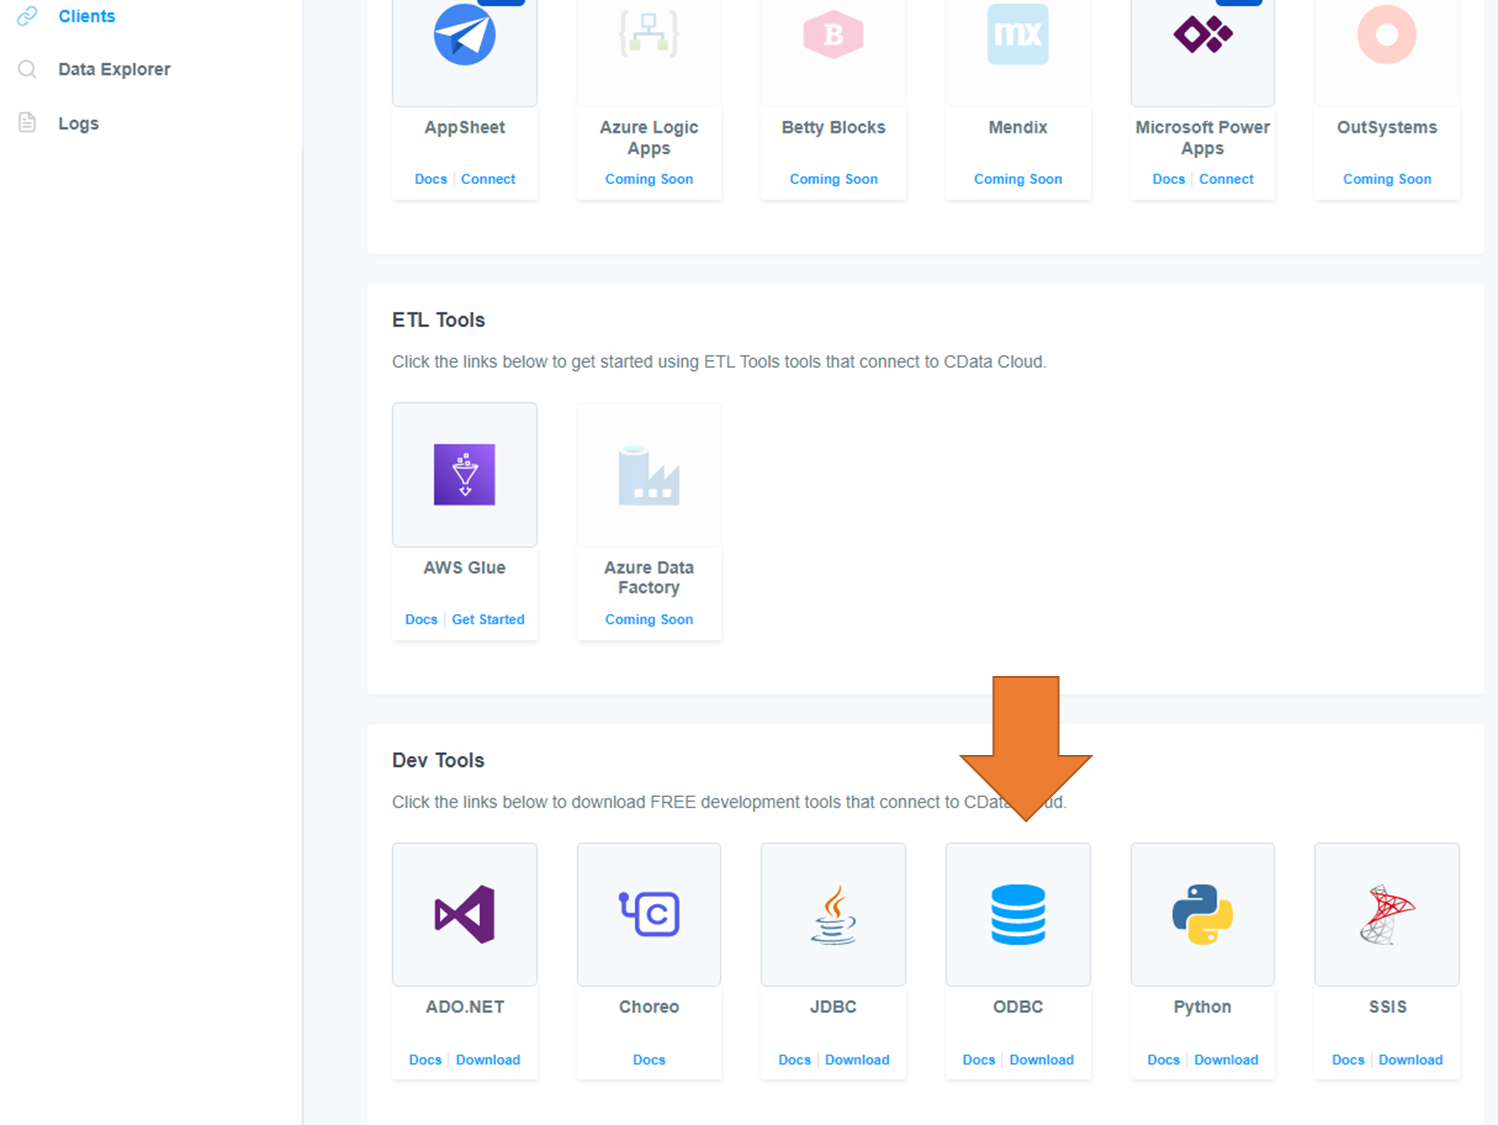The image size is (1498, 1125).
Task: Click the Azure Logic Apps icon
Action: [648, 35]
